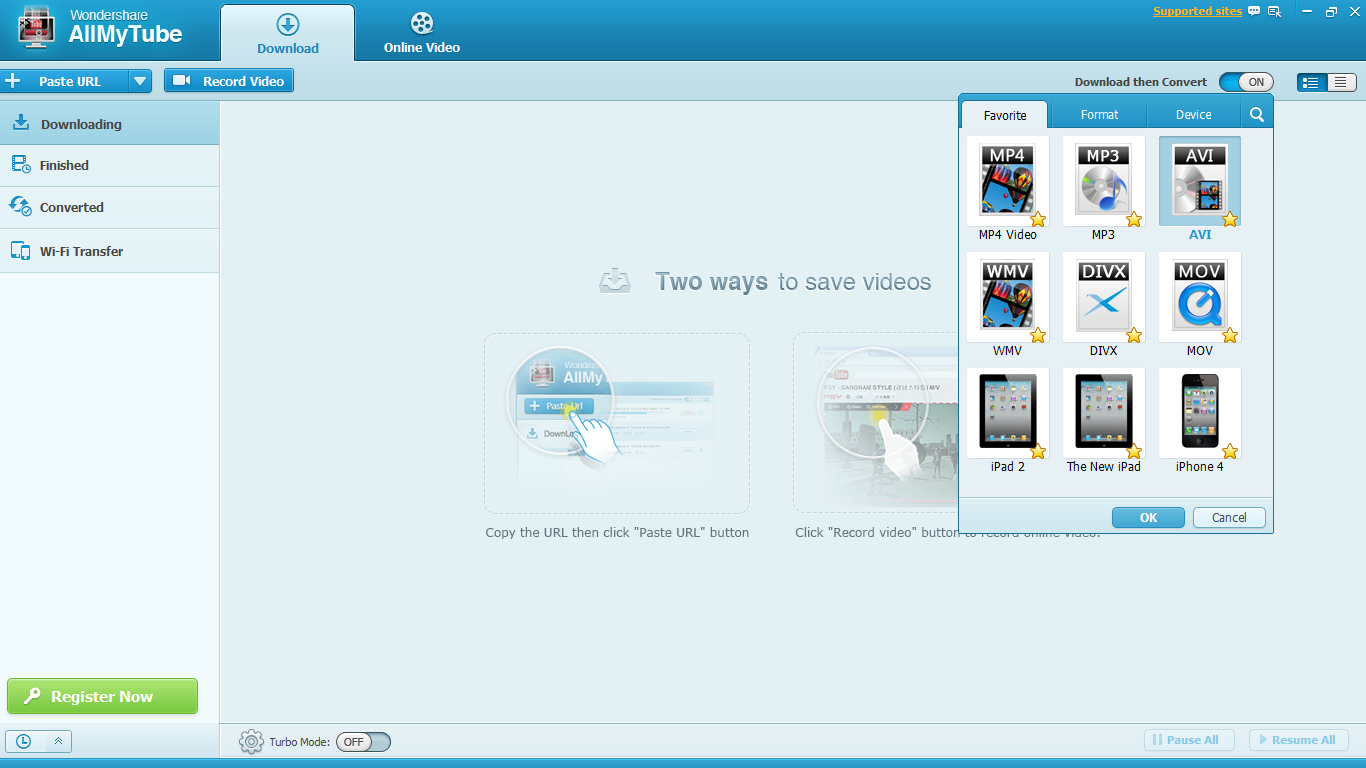
Task: Open the Paste URL dropdown arrow
Action: 140,81
